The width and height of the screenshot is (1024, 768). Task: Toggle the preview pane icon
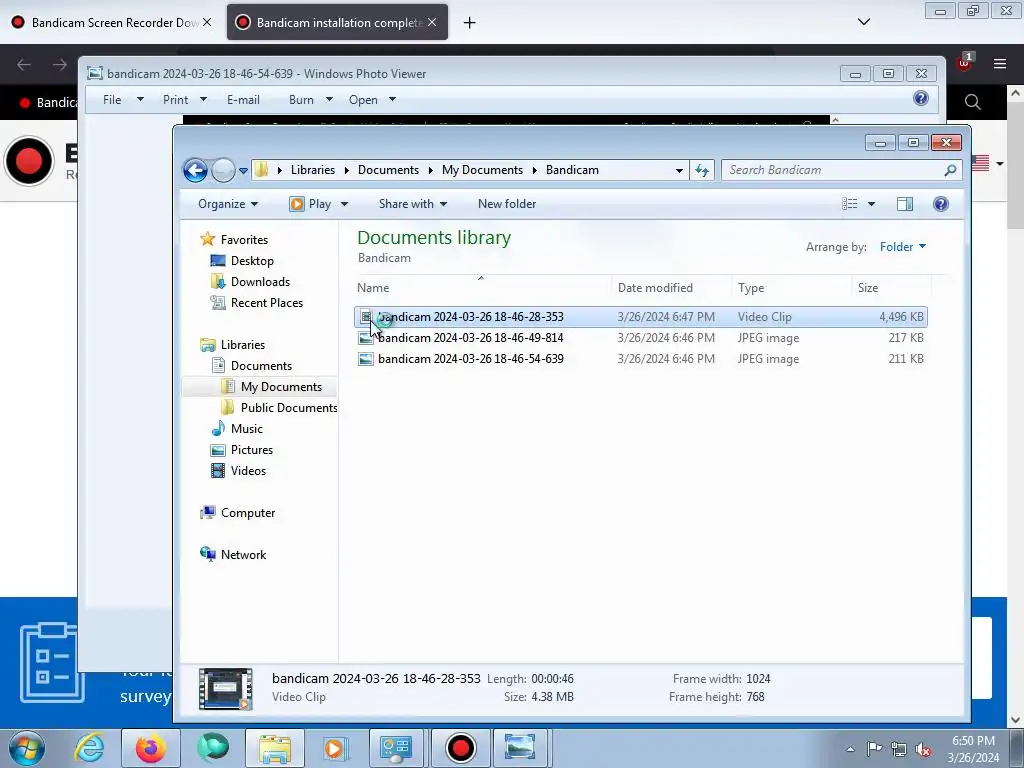click(904, 204)
